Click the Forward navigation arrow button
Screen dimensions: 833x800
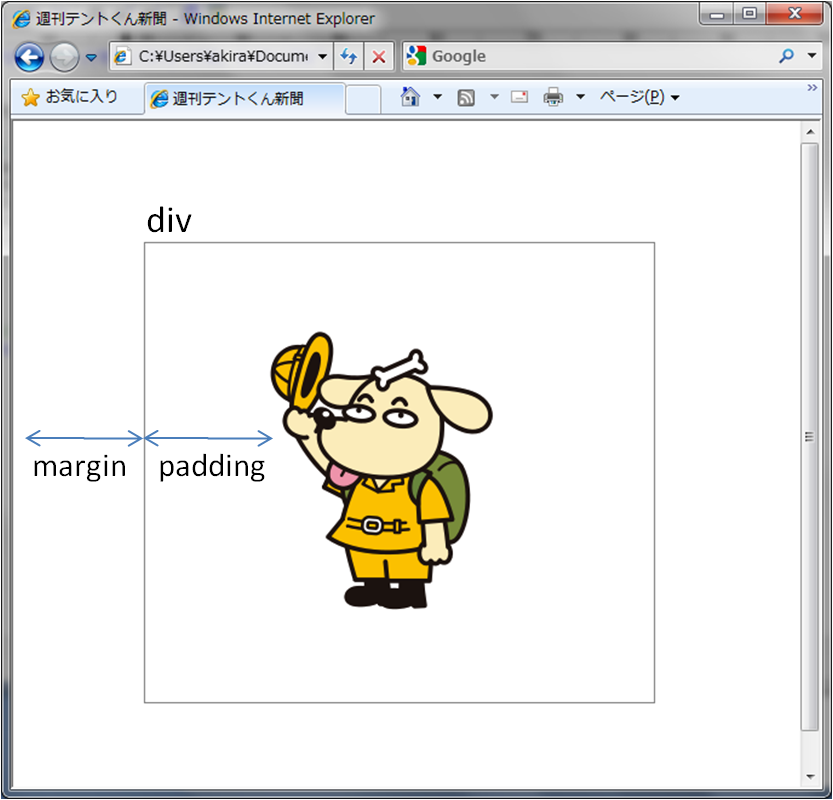coord(64,57)
